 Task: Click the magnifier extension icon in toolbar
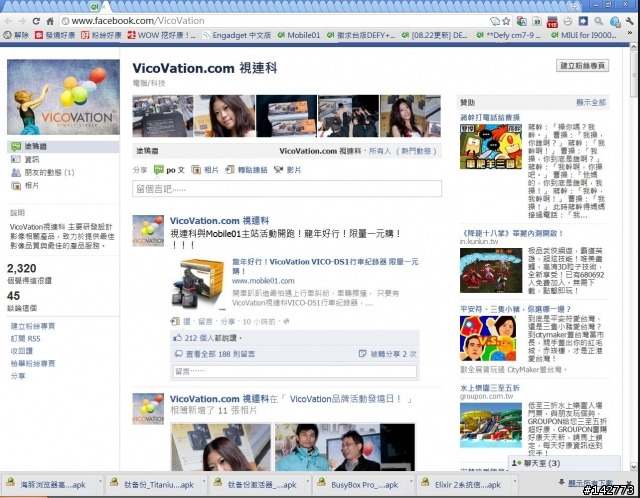[x=598, y=21]
